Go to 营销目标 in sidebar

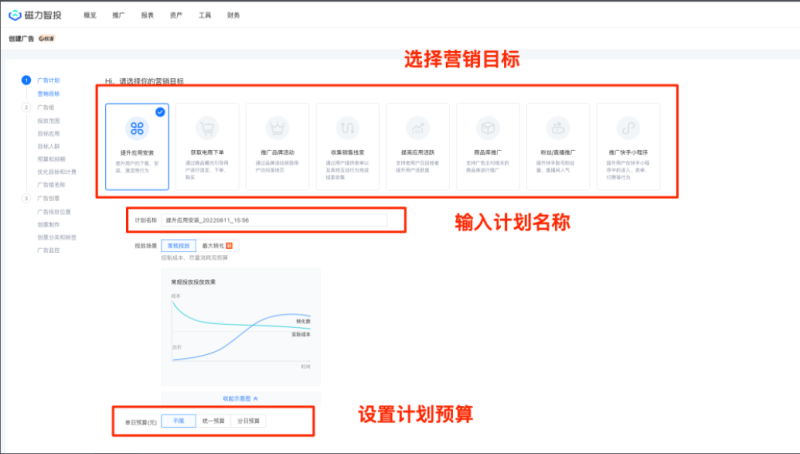pos(48,94)
